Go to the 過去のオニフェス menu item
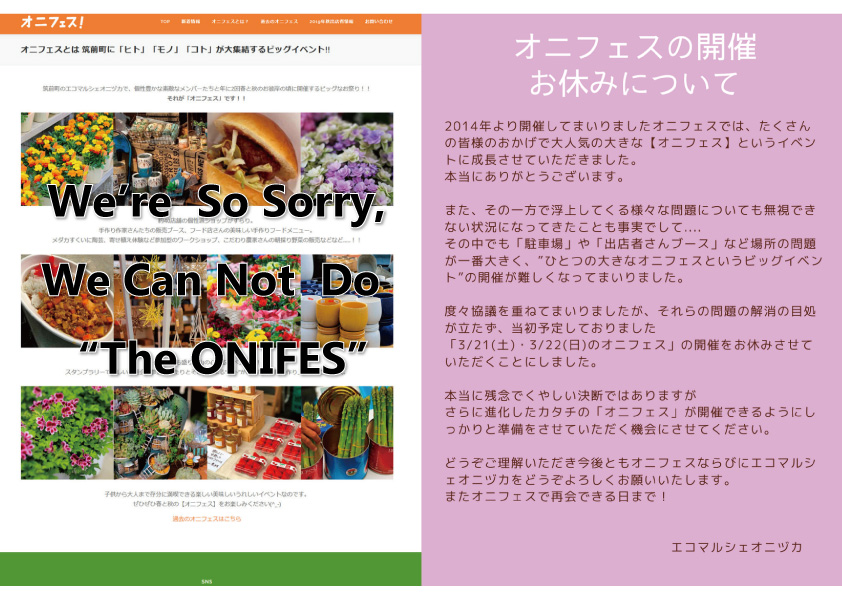 point(279,21)
